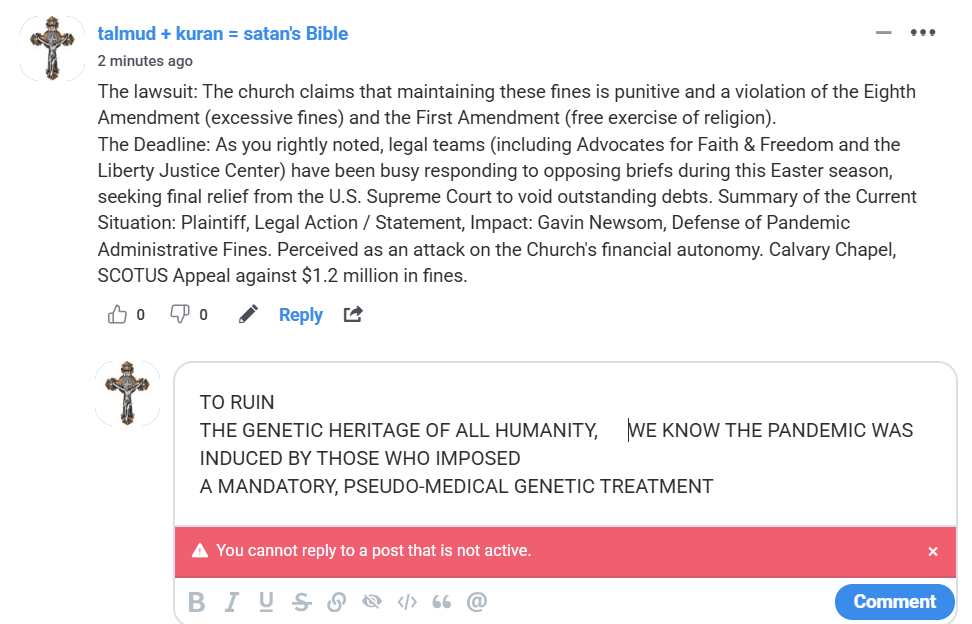Upvote the comment with thumbs up
The width and height of the screenshot is (972, 624).
(x=118, y=315)
